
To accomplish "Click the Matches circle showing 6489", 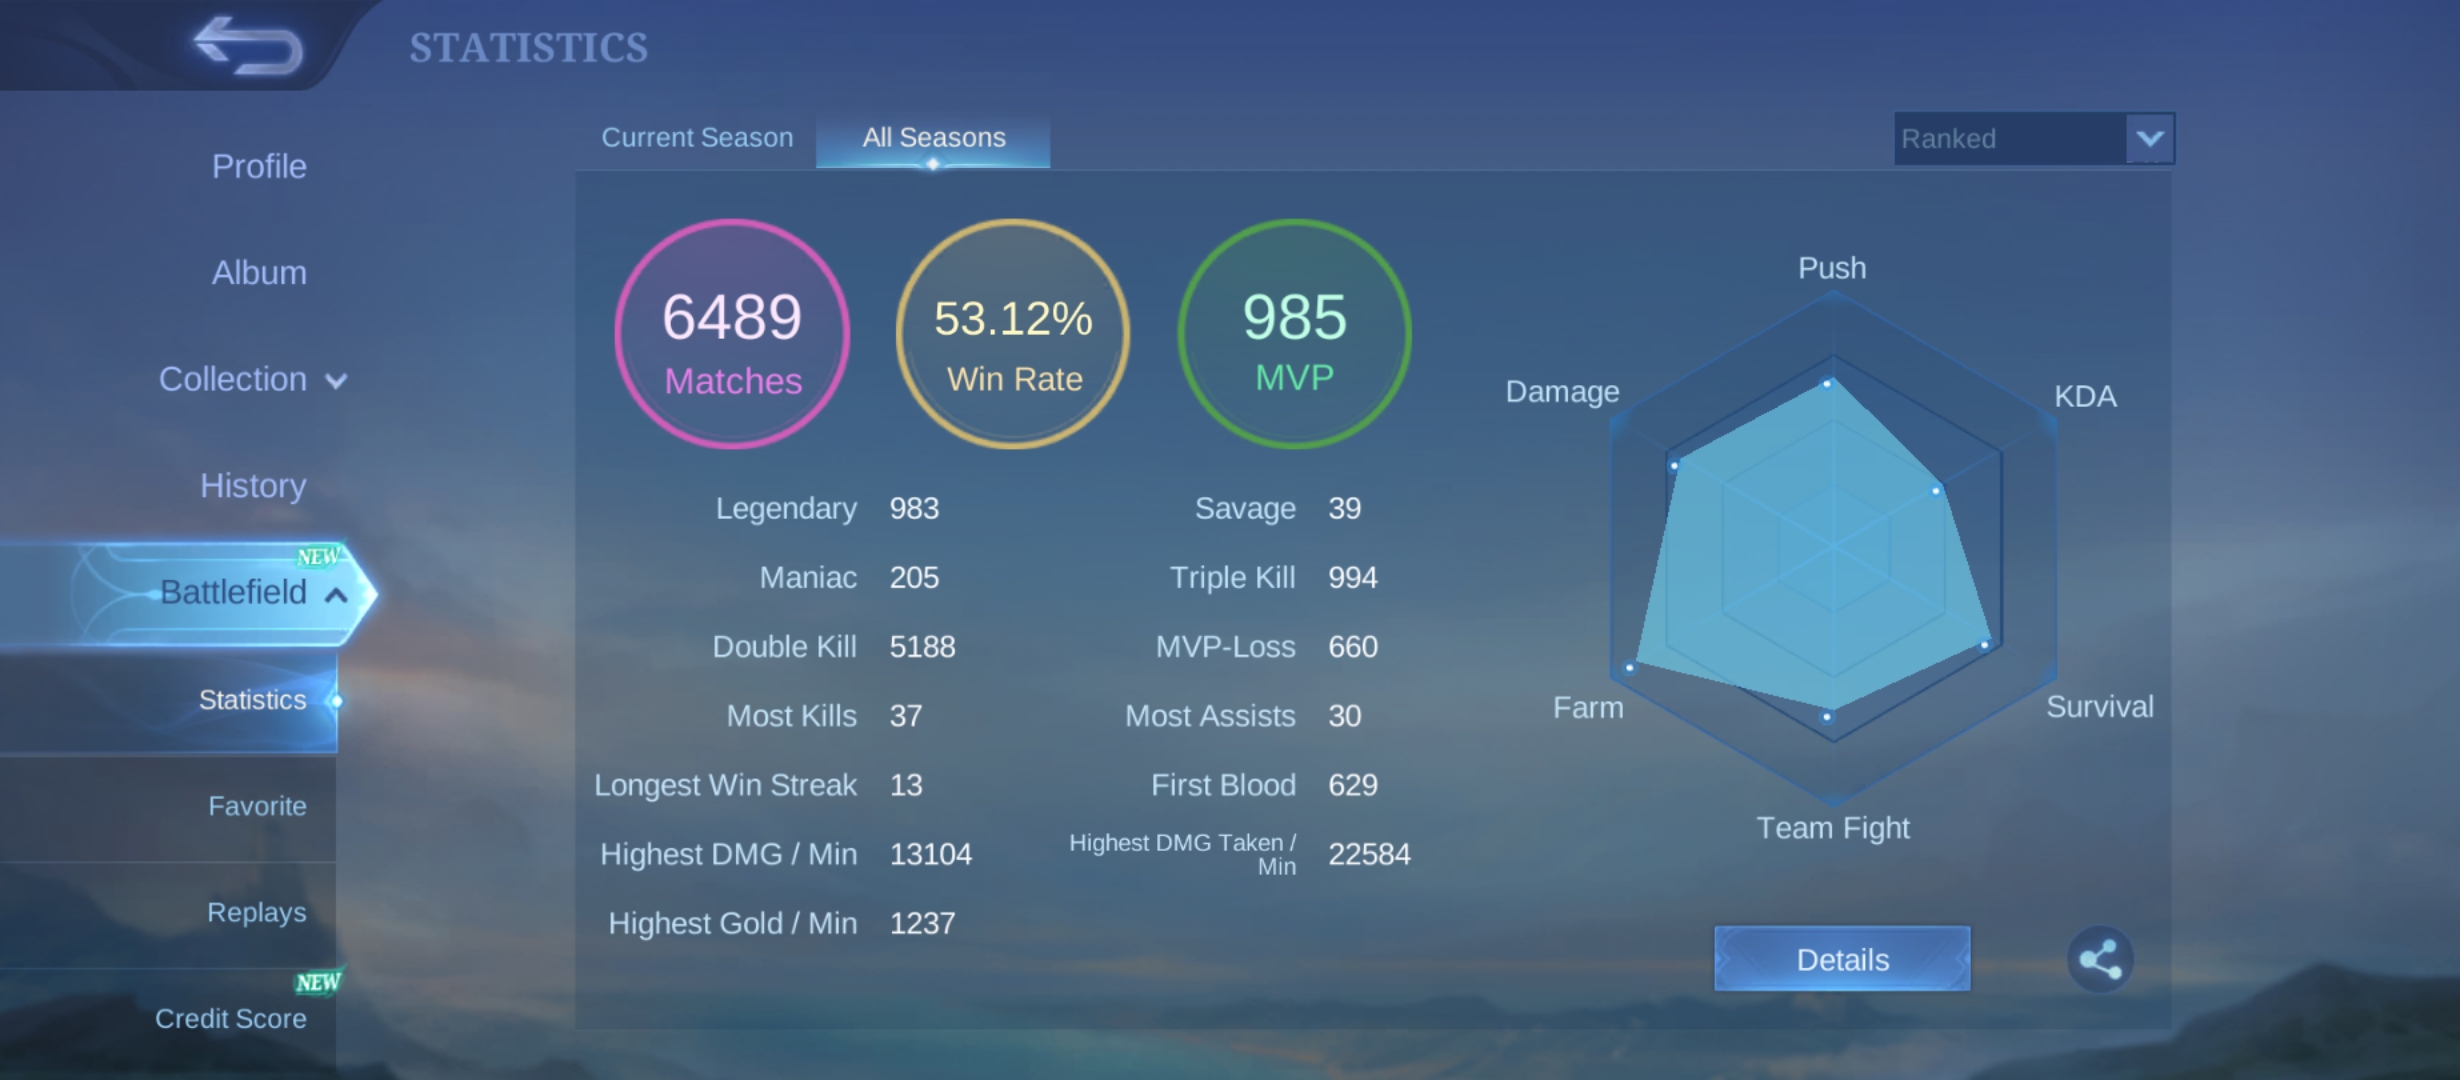I will [732, 334].
